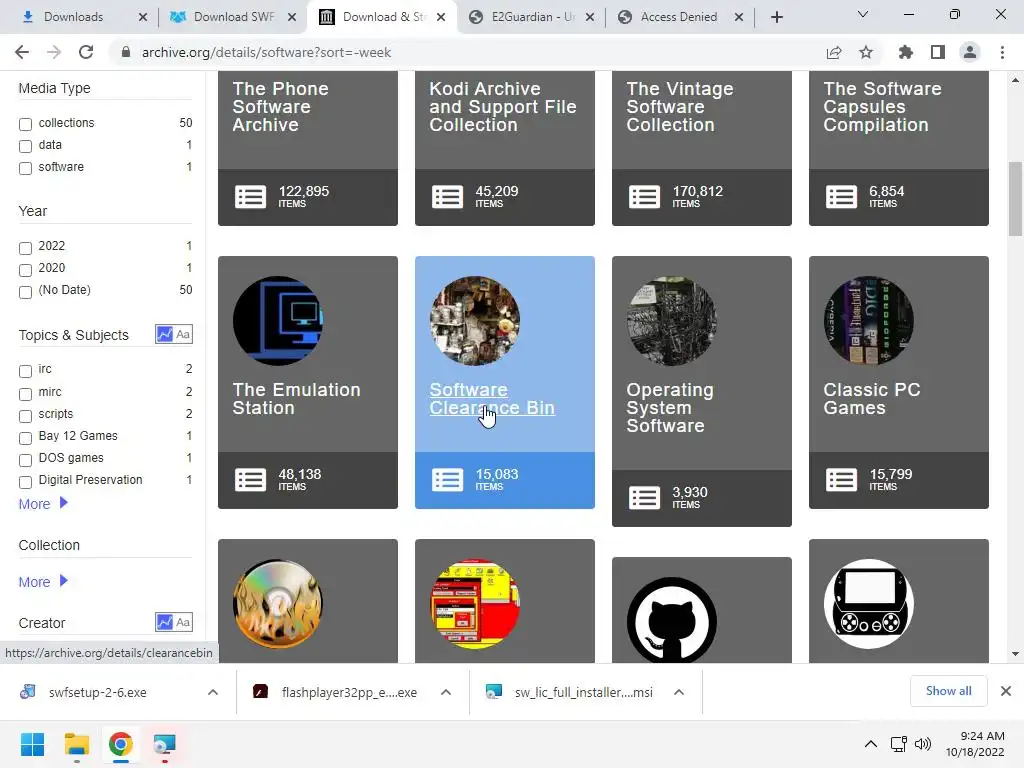Check the (No Date) year filter
The width and height of the screenshot is (1024, 768).
click(x=25, y=292)
